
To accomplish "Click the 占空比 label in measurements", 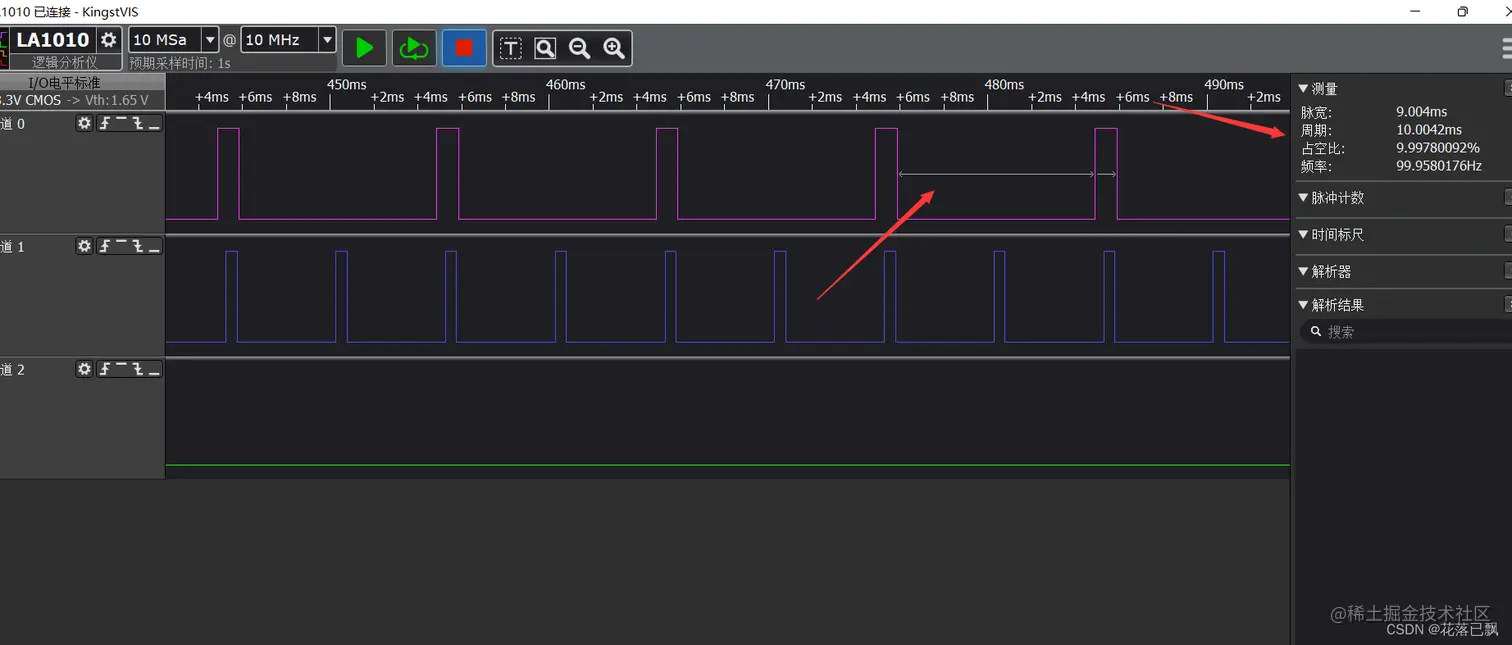I will 1322,148.
